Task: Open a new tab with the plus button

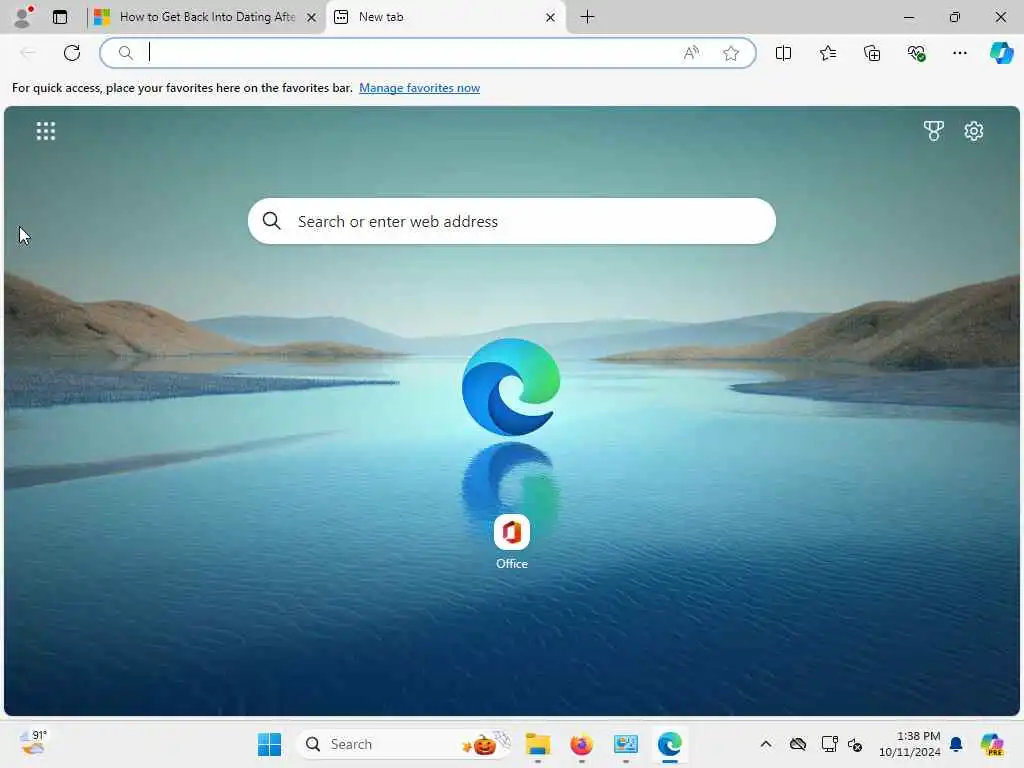Action: click(x=588, y=17)
